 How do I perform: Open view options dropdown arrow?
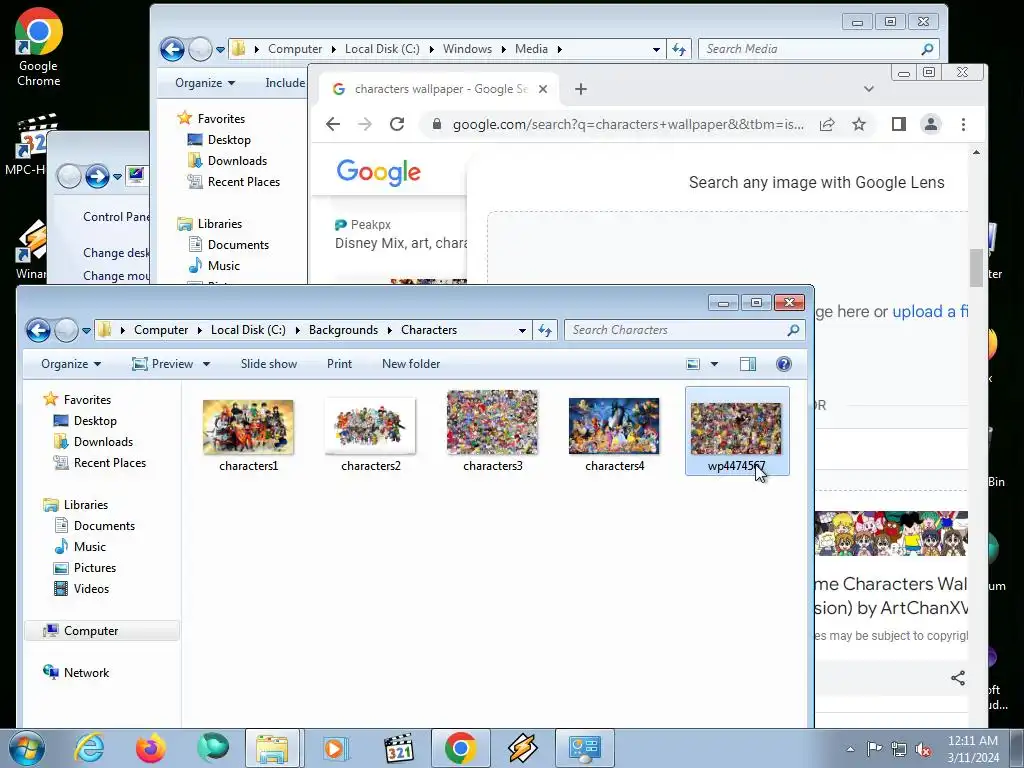pos(714,364)
